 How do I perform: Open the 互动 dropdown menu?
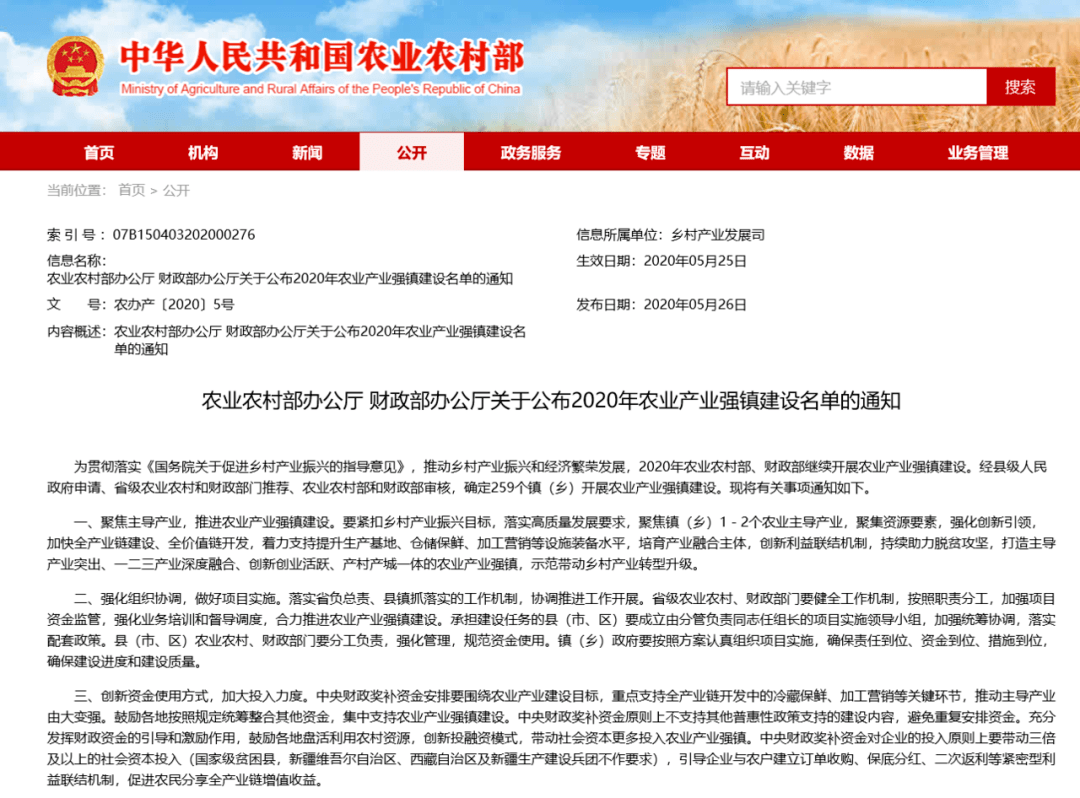pos(757,151)
